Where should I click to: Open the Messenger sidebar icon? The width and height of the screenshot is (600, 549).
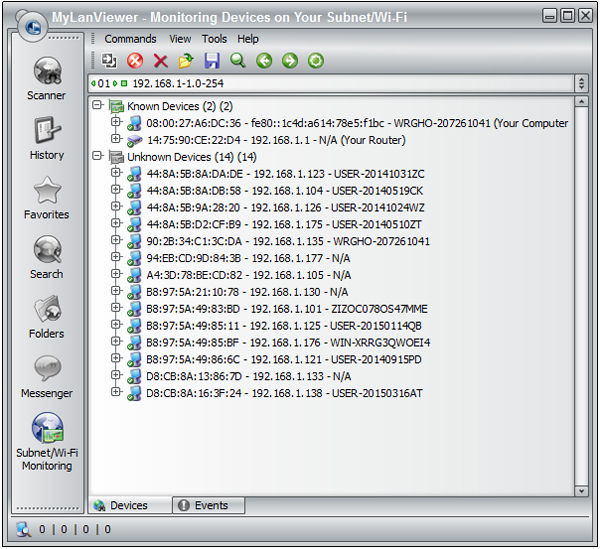[x=47, y=368]
